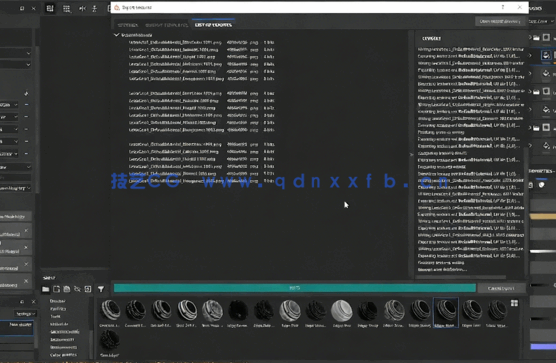Collapse the log panel using splitter arrow
Viewport: 556px width, 363px height.
411,155
